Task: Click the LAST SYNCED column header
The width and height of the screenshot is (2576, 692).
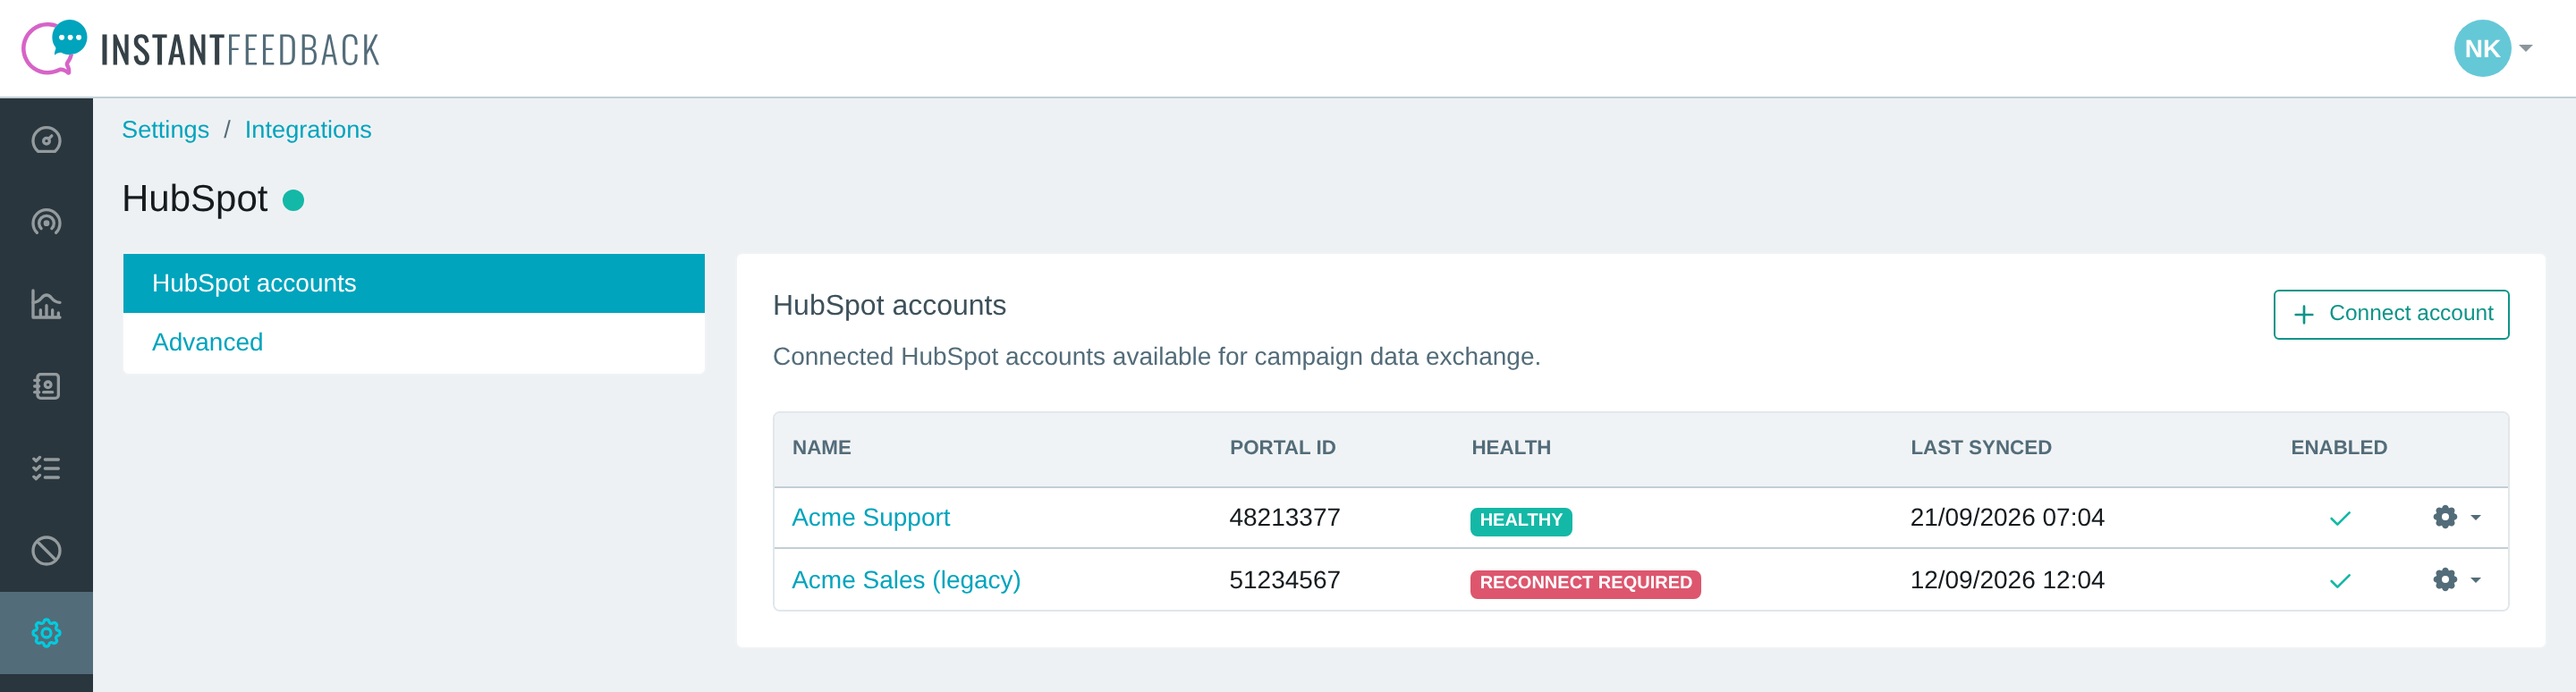Action: [1980, 448]
